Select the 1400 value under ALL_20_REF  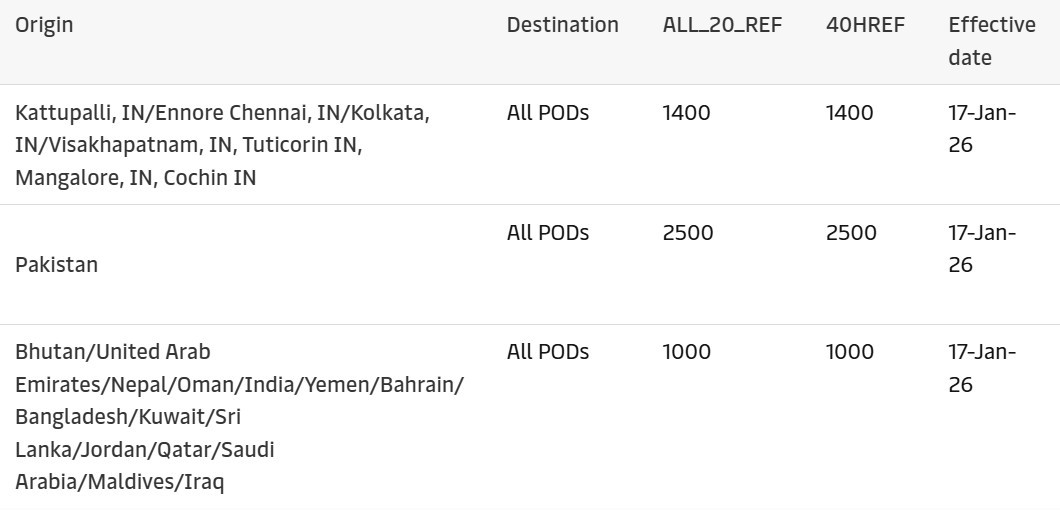686,113
